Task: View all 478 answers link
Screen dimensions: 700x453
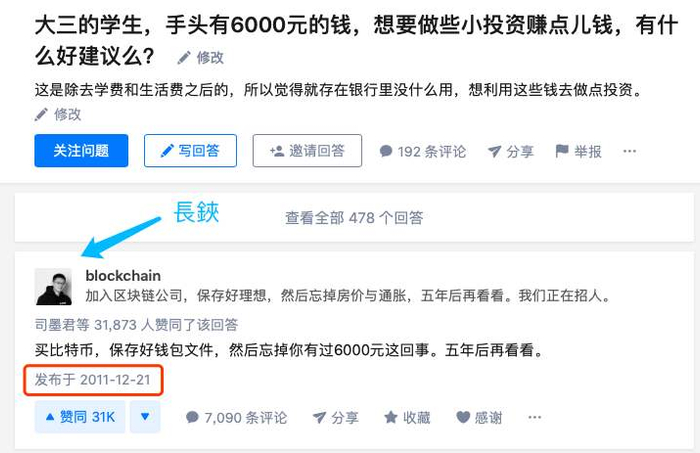Action: (354, 218)
